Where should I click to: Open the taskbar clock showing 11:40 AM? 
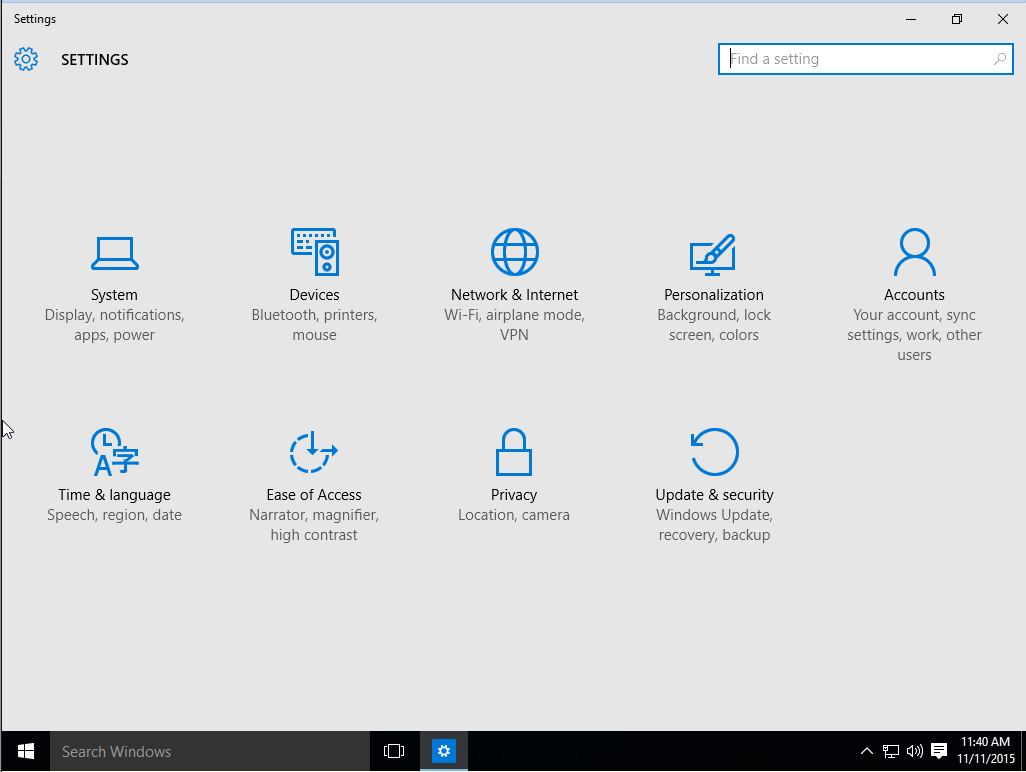(985, 750)
